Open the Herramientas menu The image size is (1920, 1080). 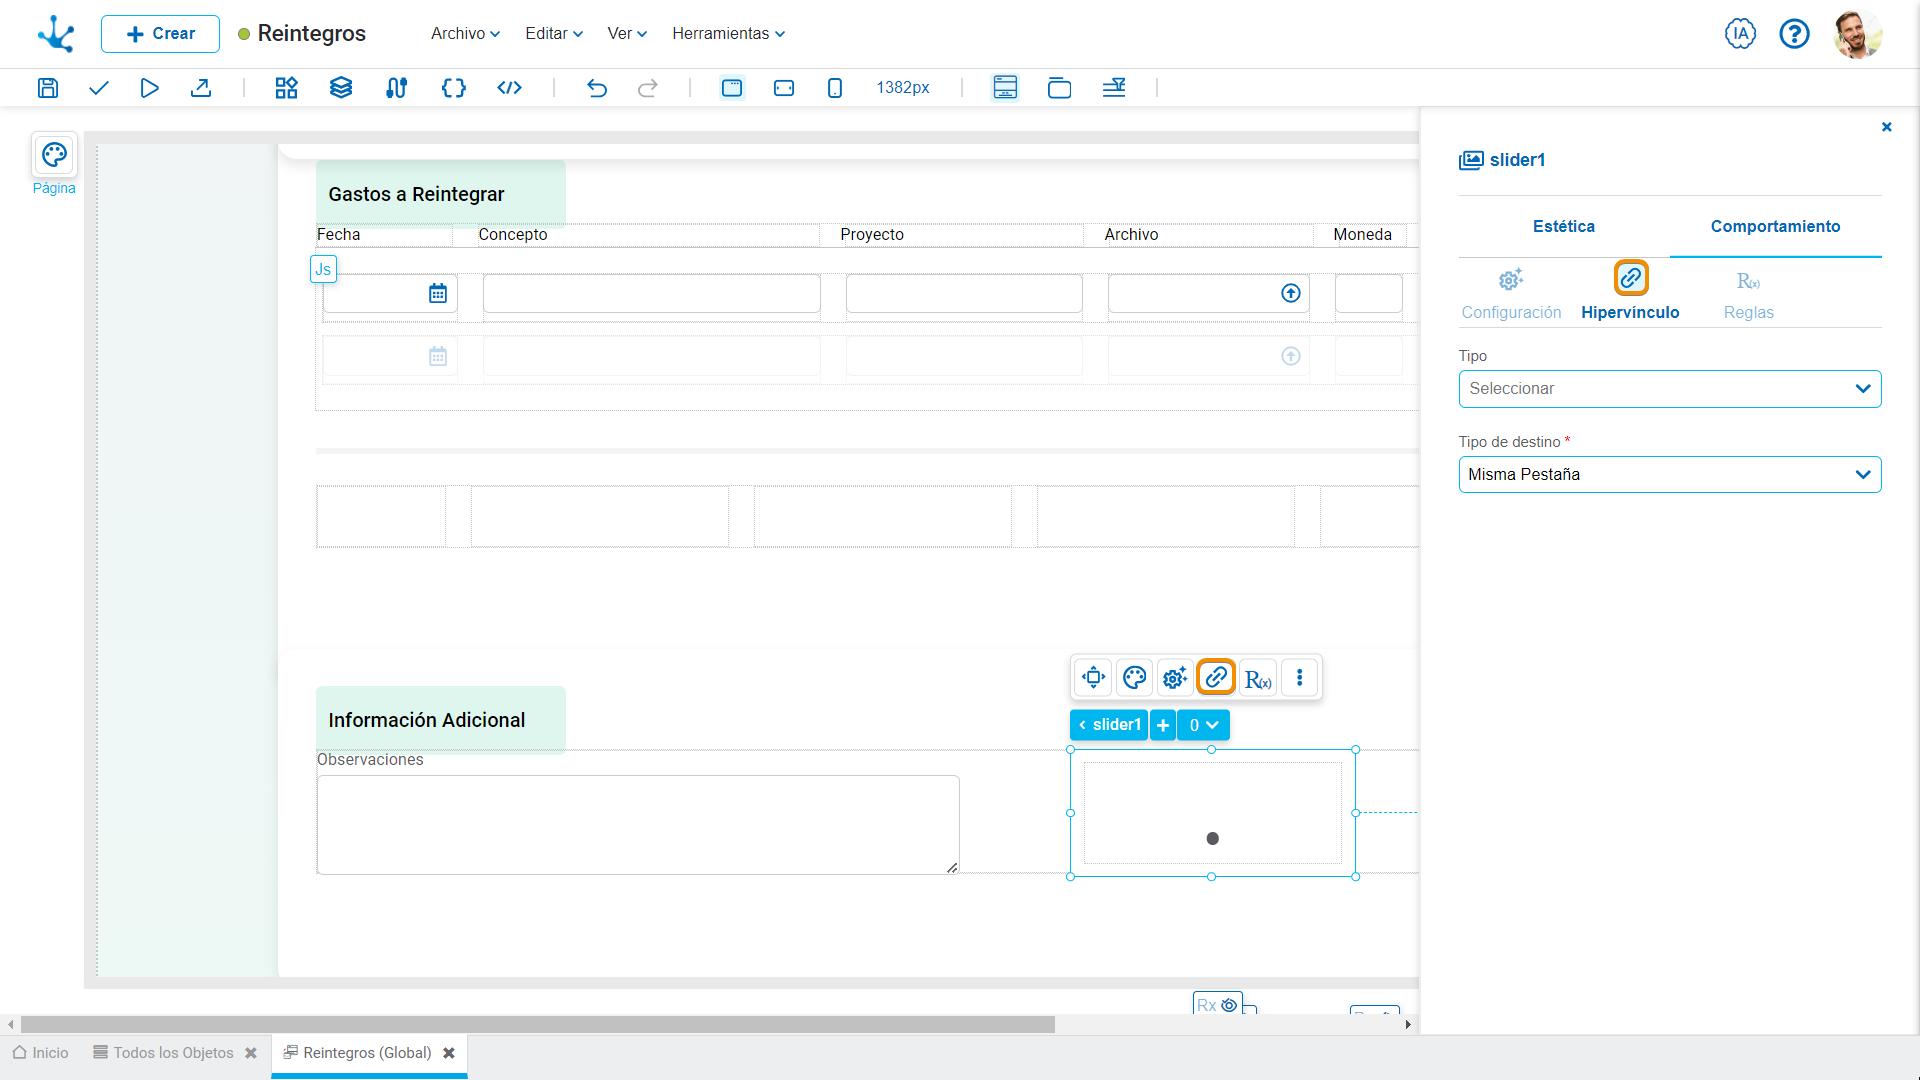pyautogui.click(x=728, y=34)
